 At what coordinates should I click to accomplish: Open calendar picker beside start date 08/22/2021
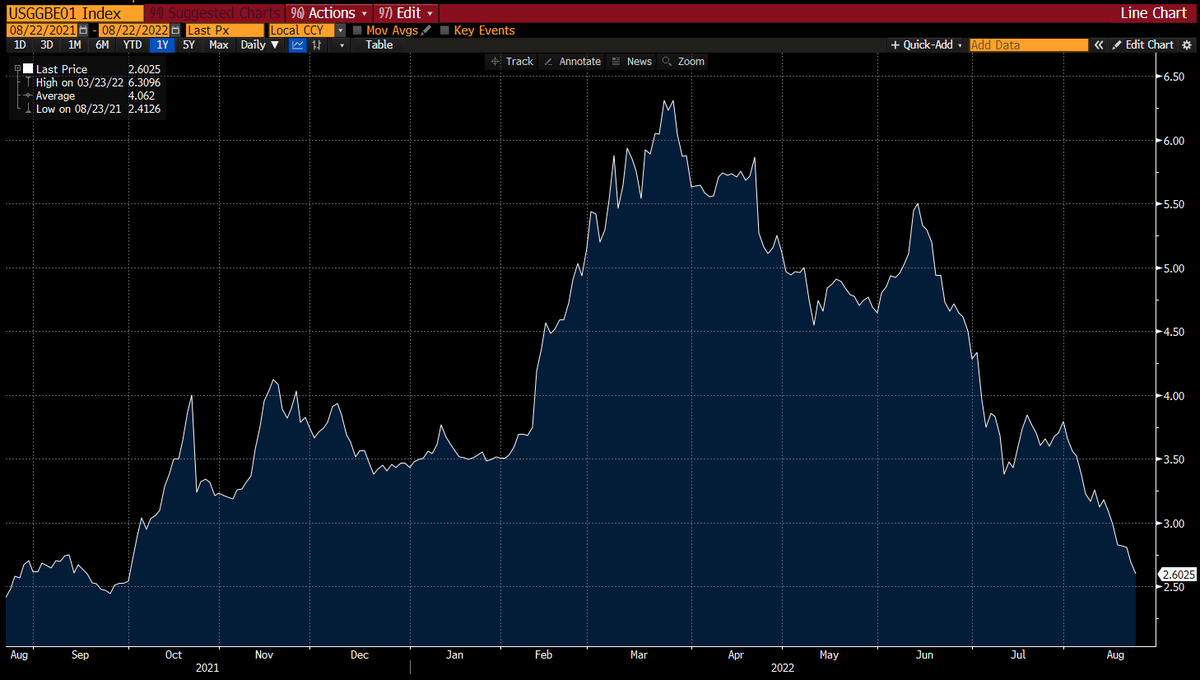[83, 31]
